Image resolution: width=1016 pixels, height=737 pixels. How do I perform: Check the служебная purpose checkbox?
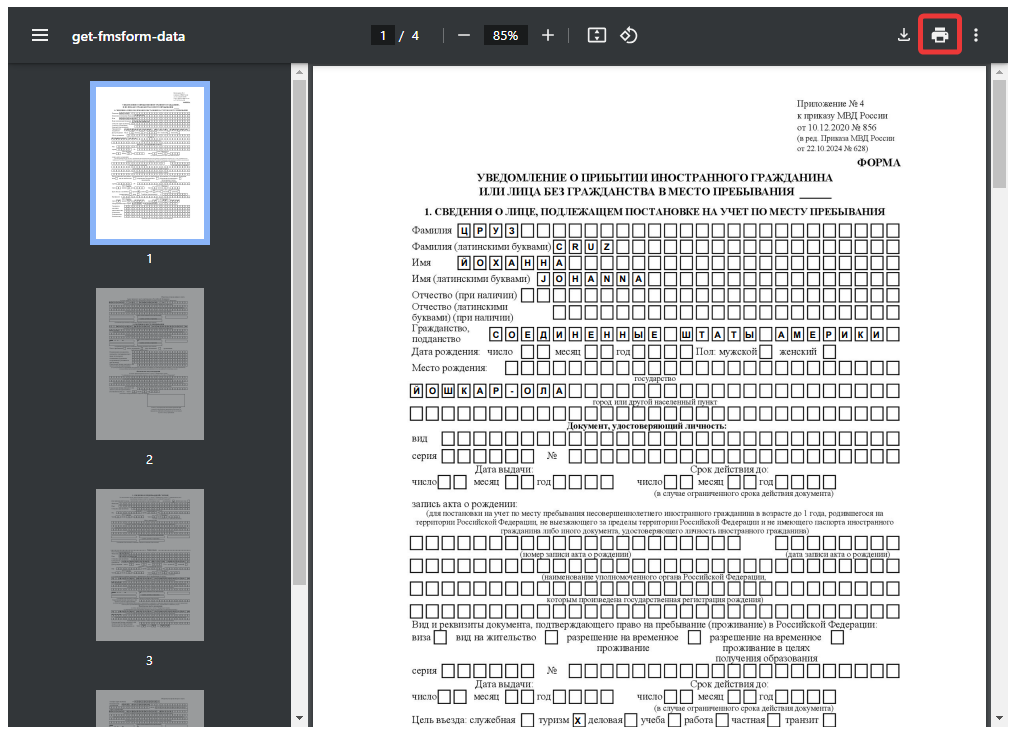click(x=528, y=720)
